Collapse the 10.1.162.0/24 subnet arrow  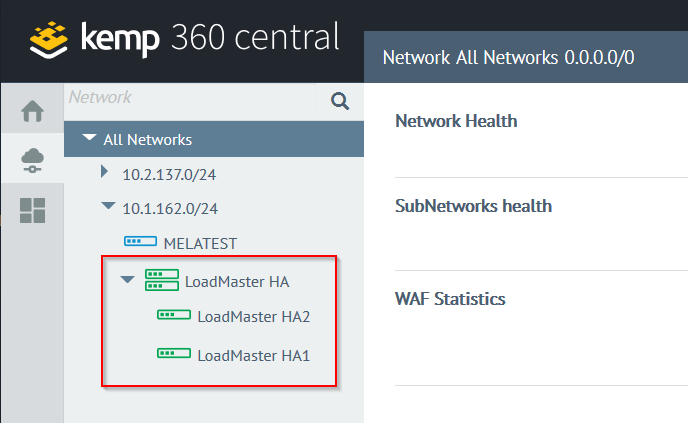tap(108, 205)
